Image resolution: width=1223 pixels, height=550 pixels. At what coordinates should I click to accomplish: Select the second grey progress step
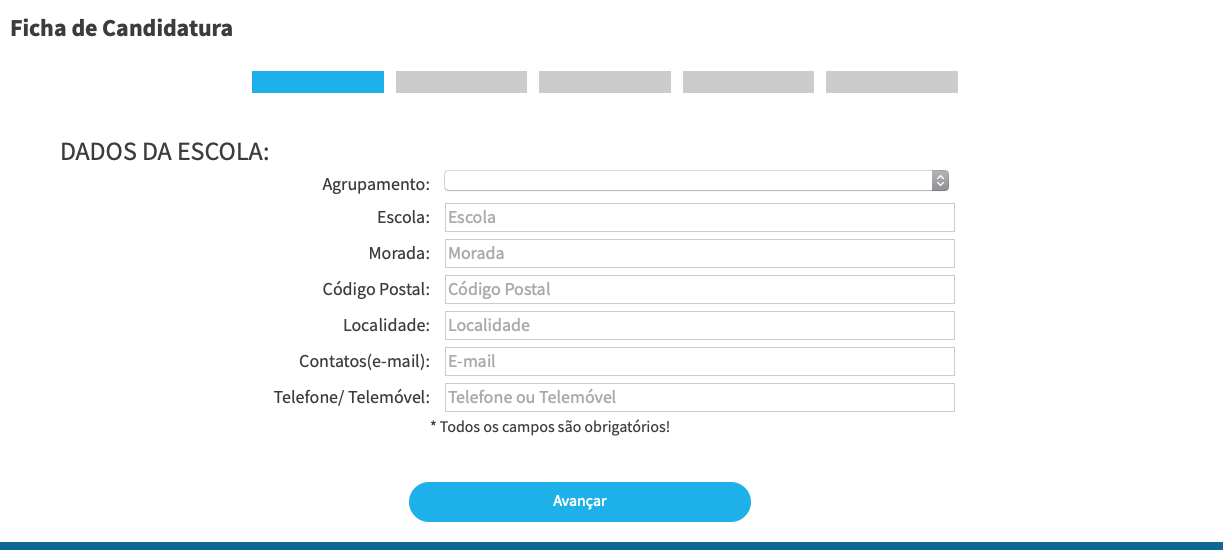pos(461,82)
